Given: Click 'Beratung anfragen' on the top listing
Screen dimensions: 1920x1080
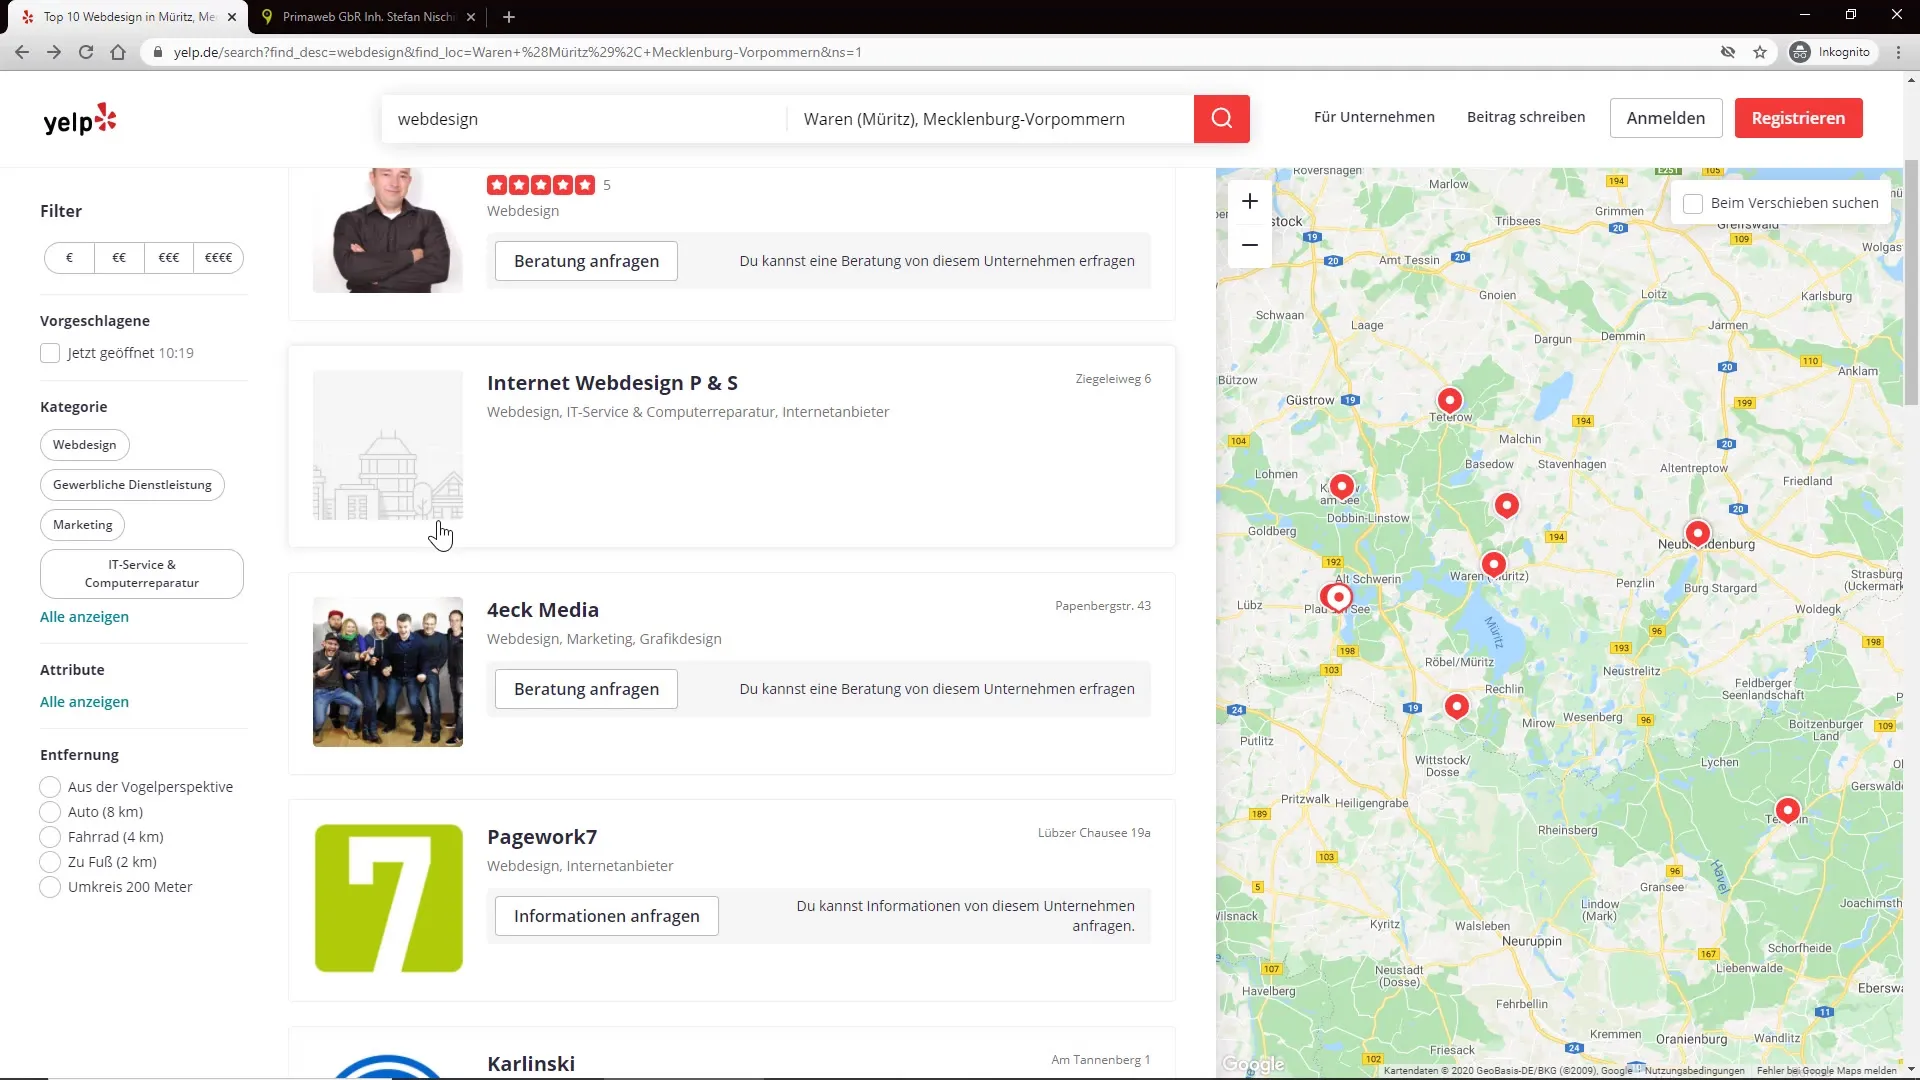Looking at the screenshot, I should (586, 261).
